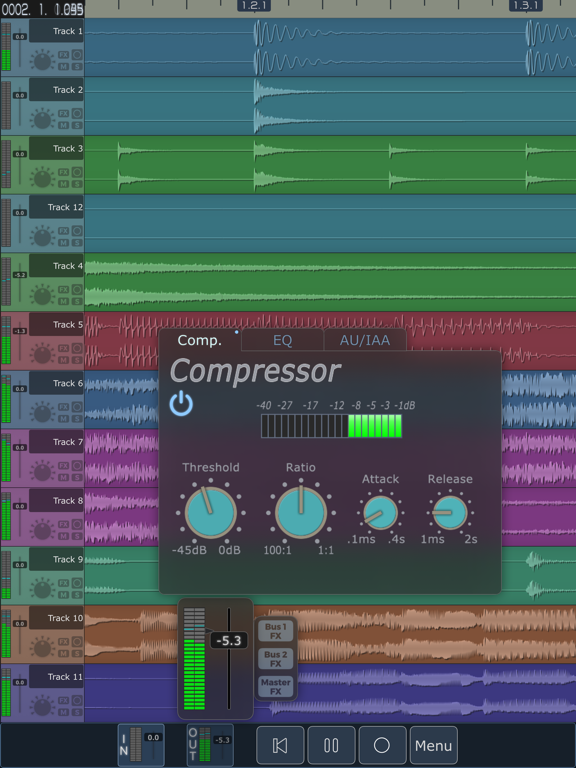
Task: Click Track 11 pan knob
Action: point(43,707)
